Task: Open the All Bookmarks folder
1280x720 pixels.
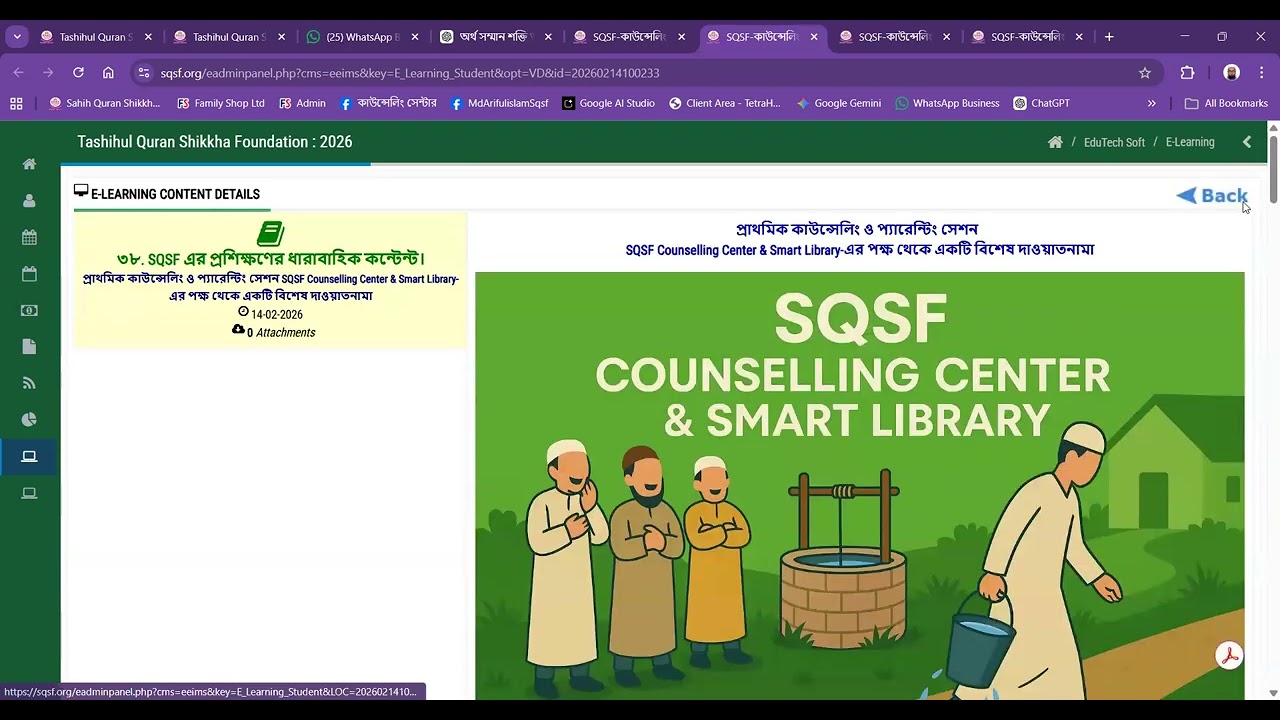Action: (1226, 103)
